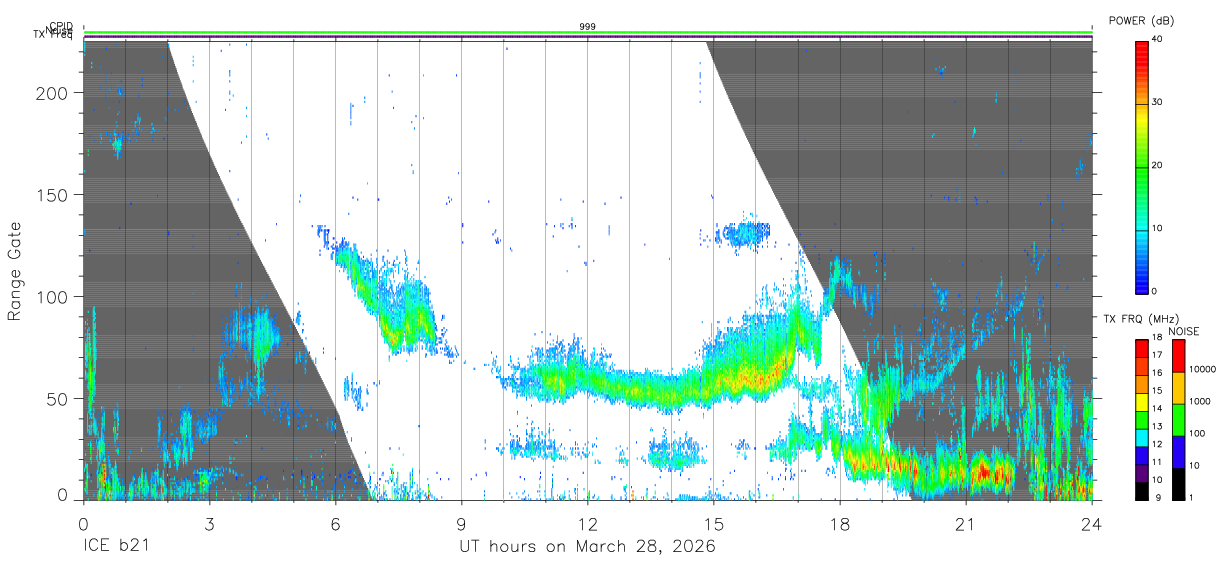This screenshot has height=567, width=1228.
Task: Click the 'ICE b21' radar label
Action: coord(116,547)
